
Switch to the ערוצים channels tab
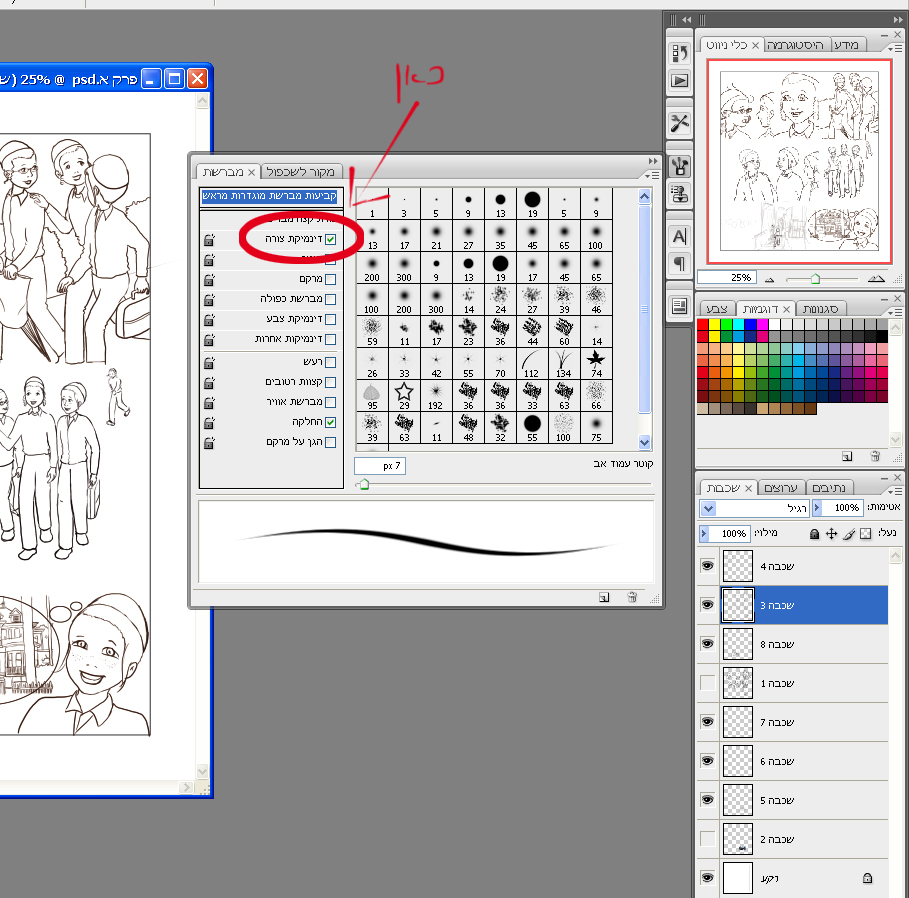click(780, 488)
